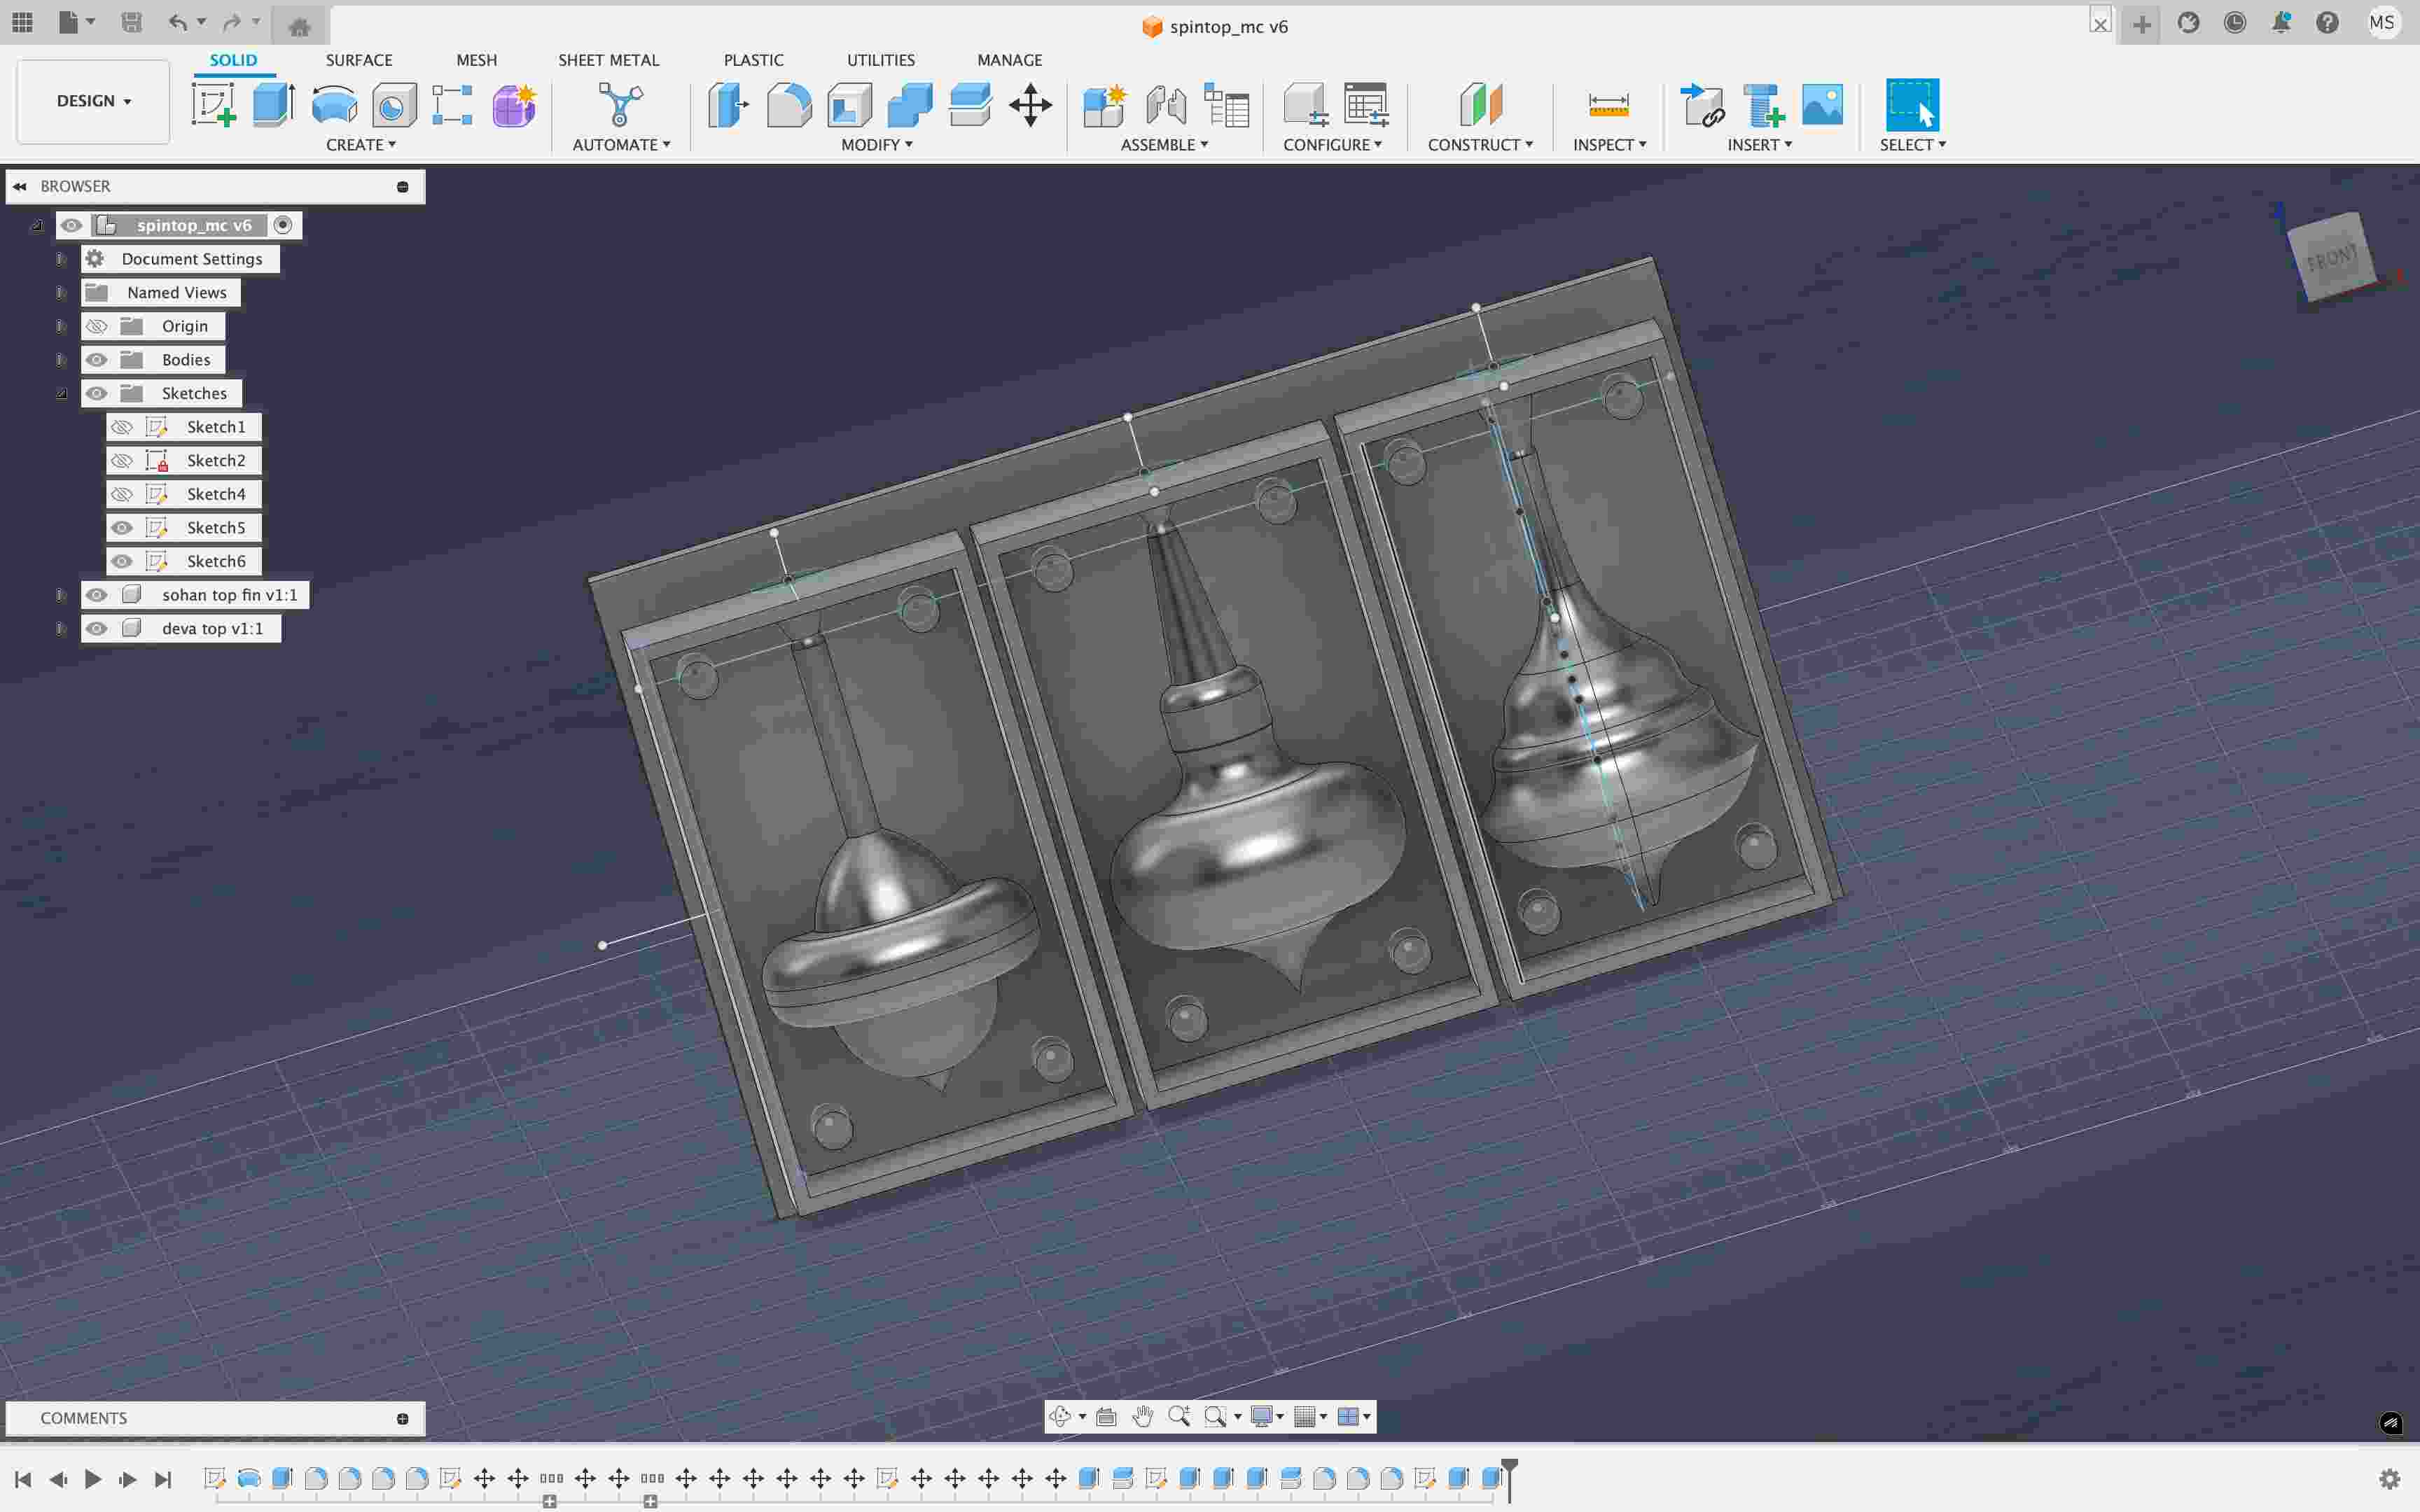This screenshot has height=1512, width=2420.
Task: Select the Move/Copy arrows tool
Action: click(1030, 105)
